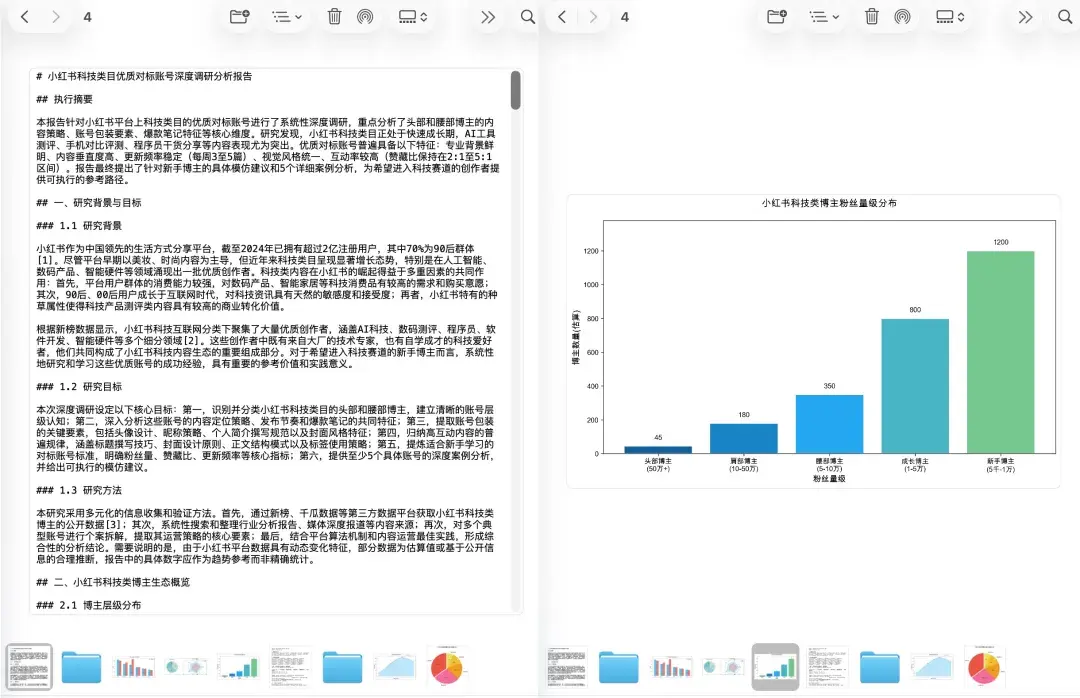Image resolution: width=1080 pixels, height=698 pixels.
Task: Click the heading '### 1.3 研究方法'
Action: [x=79, y=490]
